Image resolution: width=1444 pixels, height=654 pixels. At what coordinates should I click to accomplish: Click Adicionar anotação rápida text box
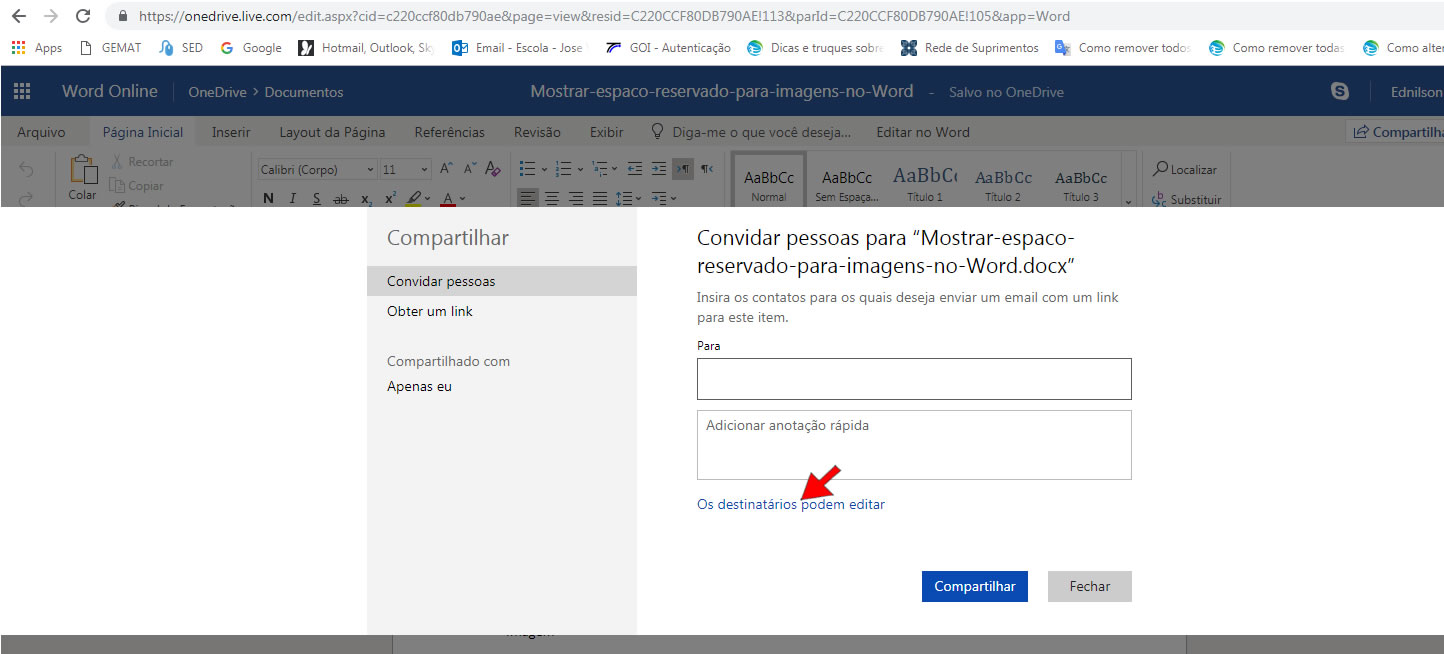click(x=914, y=445)
